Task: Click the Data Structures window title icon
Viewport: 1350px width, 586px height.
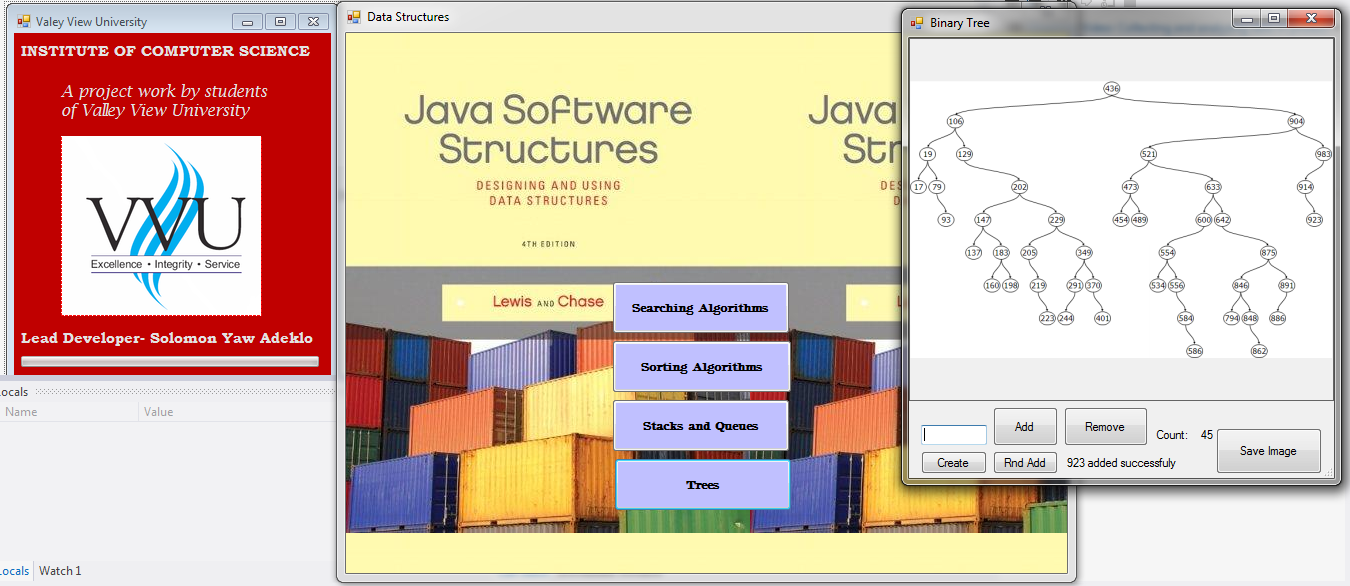Action: pos(354,17)
